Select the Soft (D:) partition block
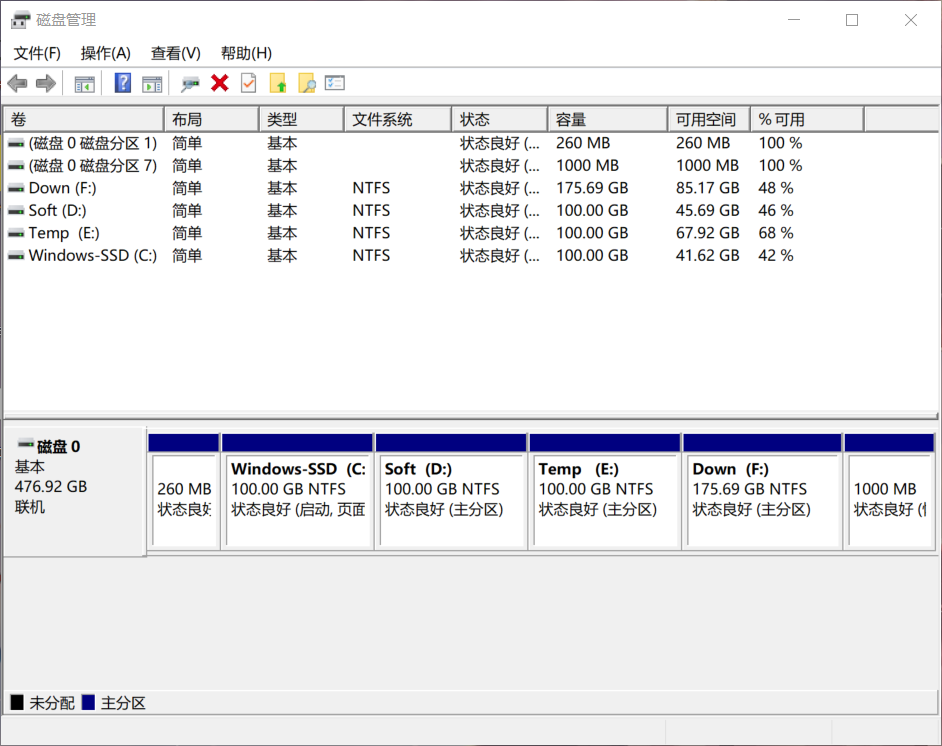The image size is (942, 746). (451, 491)
